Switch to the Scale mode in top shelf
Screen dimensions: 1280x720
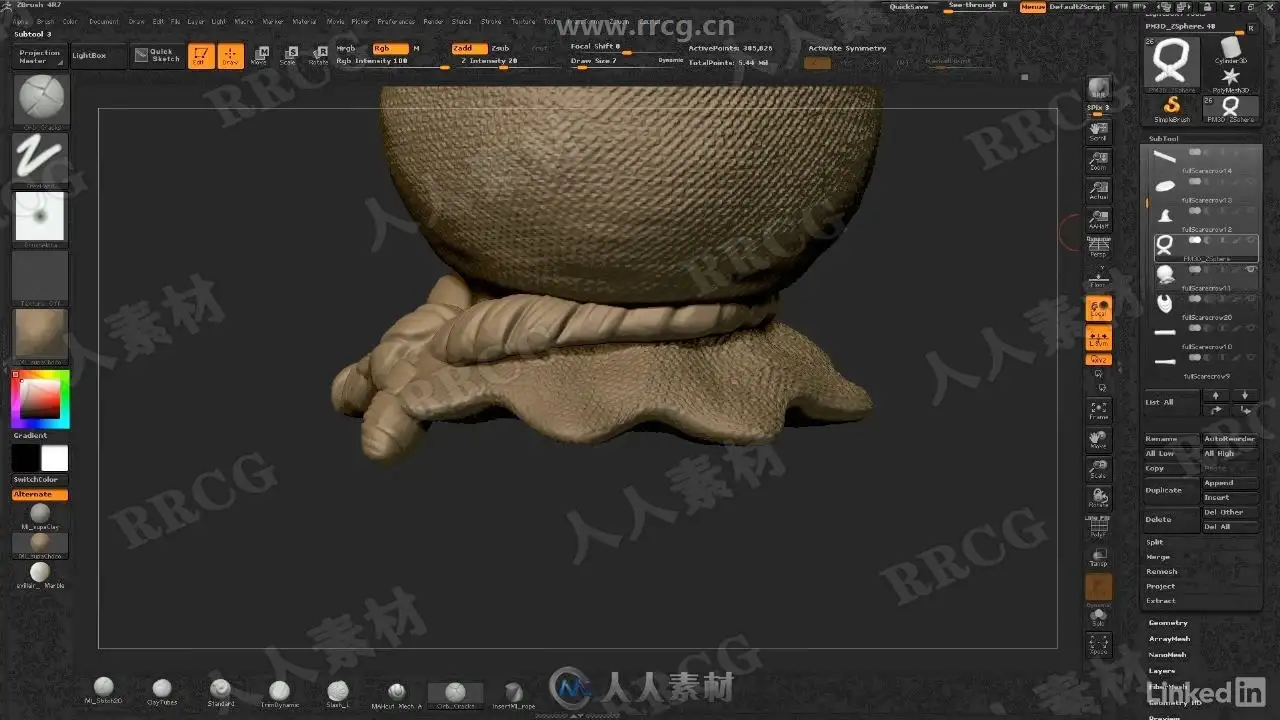[x=288, y=56]
